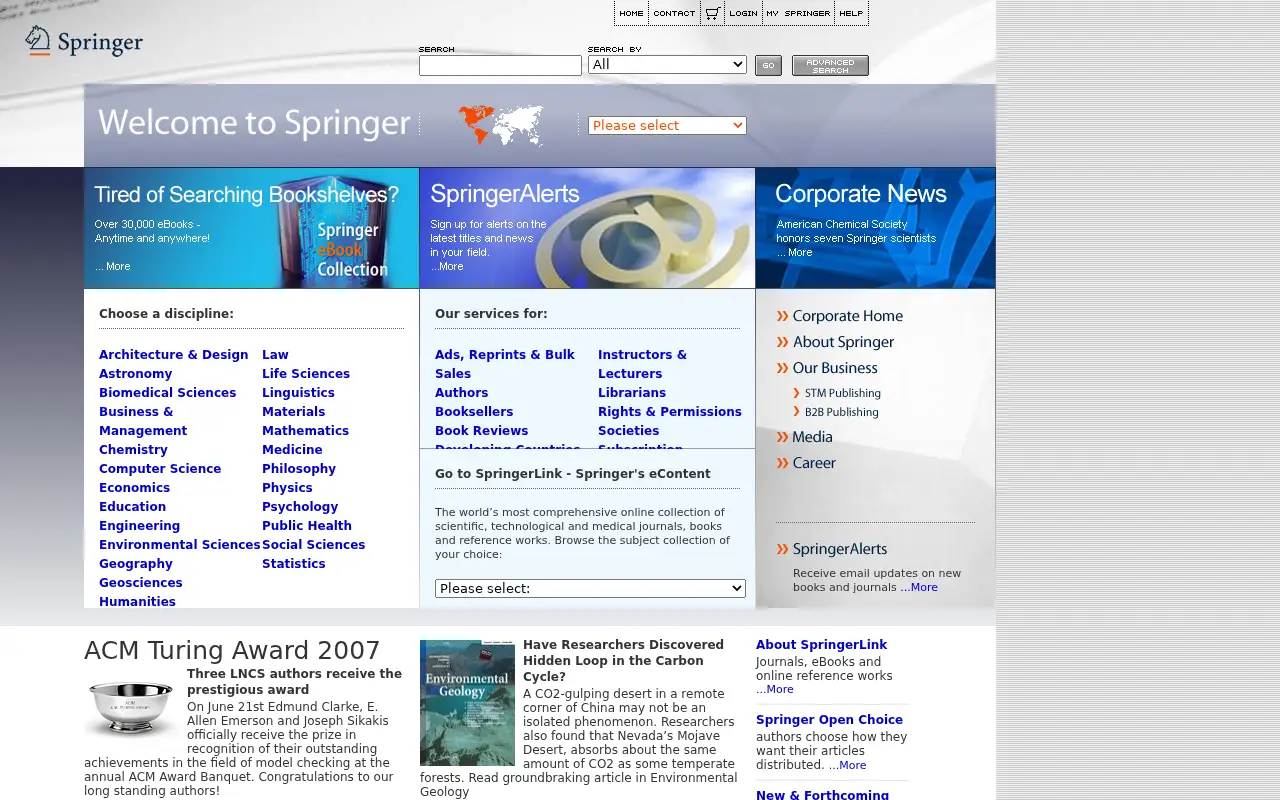Image resolution: width=1280 pixels, height=800 pixels.
Task: Open the Societies services link
Action: click(x=628, y=431)
